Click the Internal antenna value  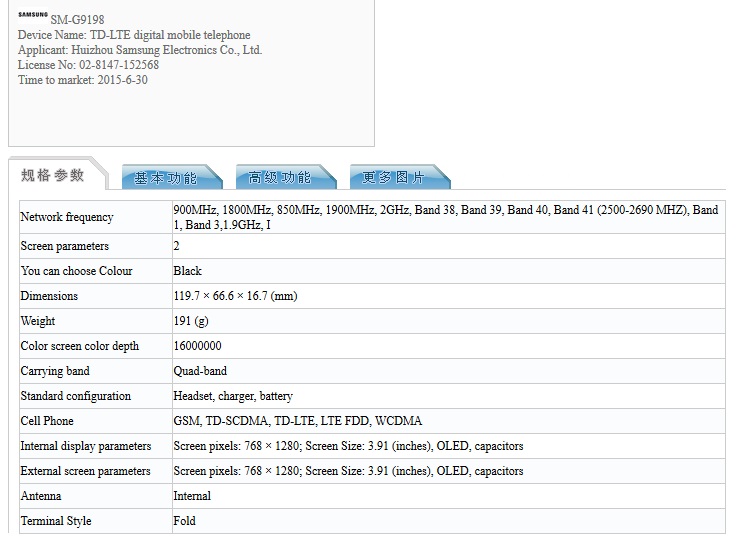tap(192, 496)
